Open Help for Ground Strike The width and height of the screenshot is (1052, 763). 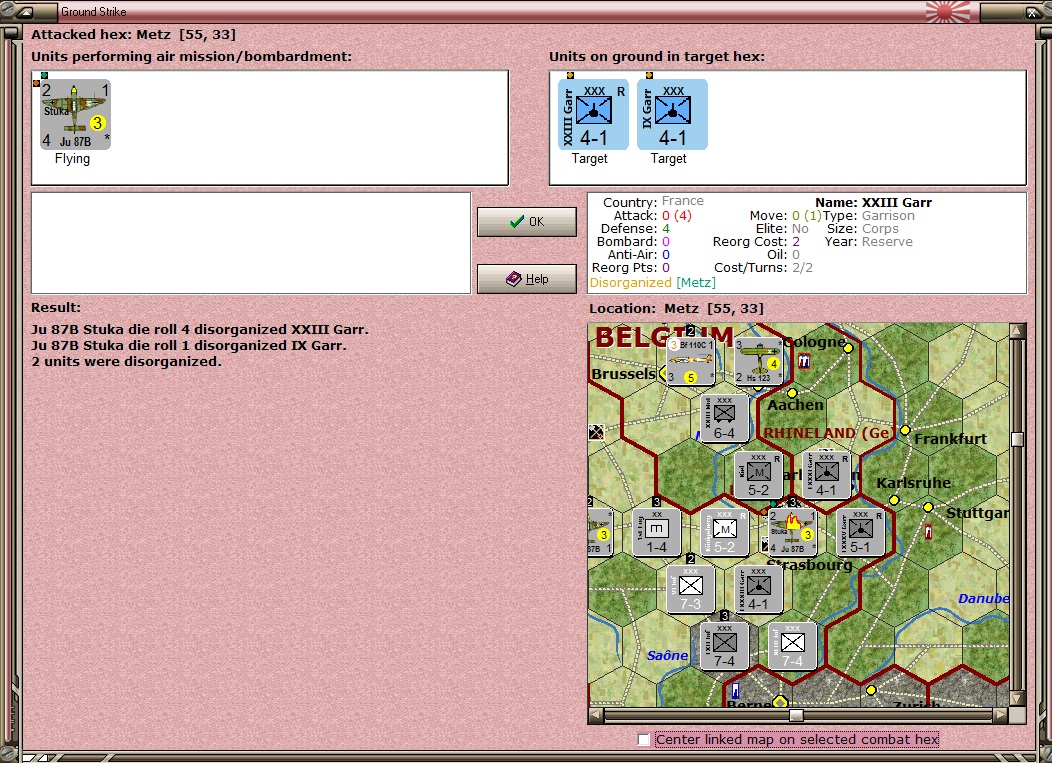527,278
